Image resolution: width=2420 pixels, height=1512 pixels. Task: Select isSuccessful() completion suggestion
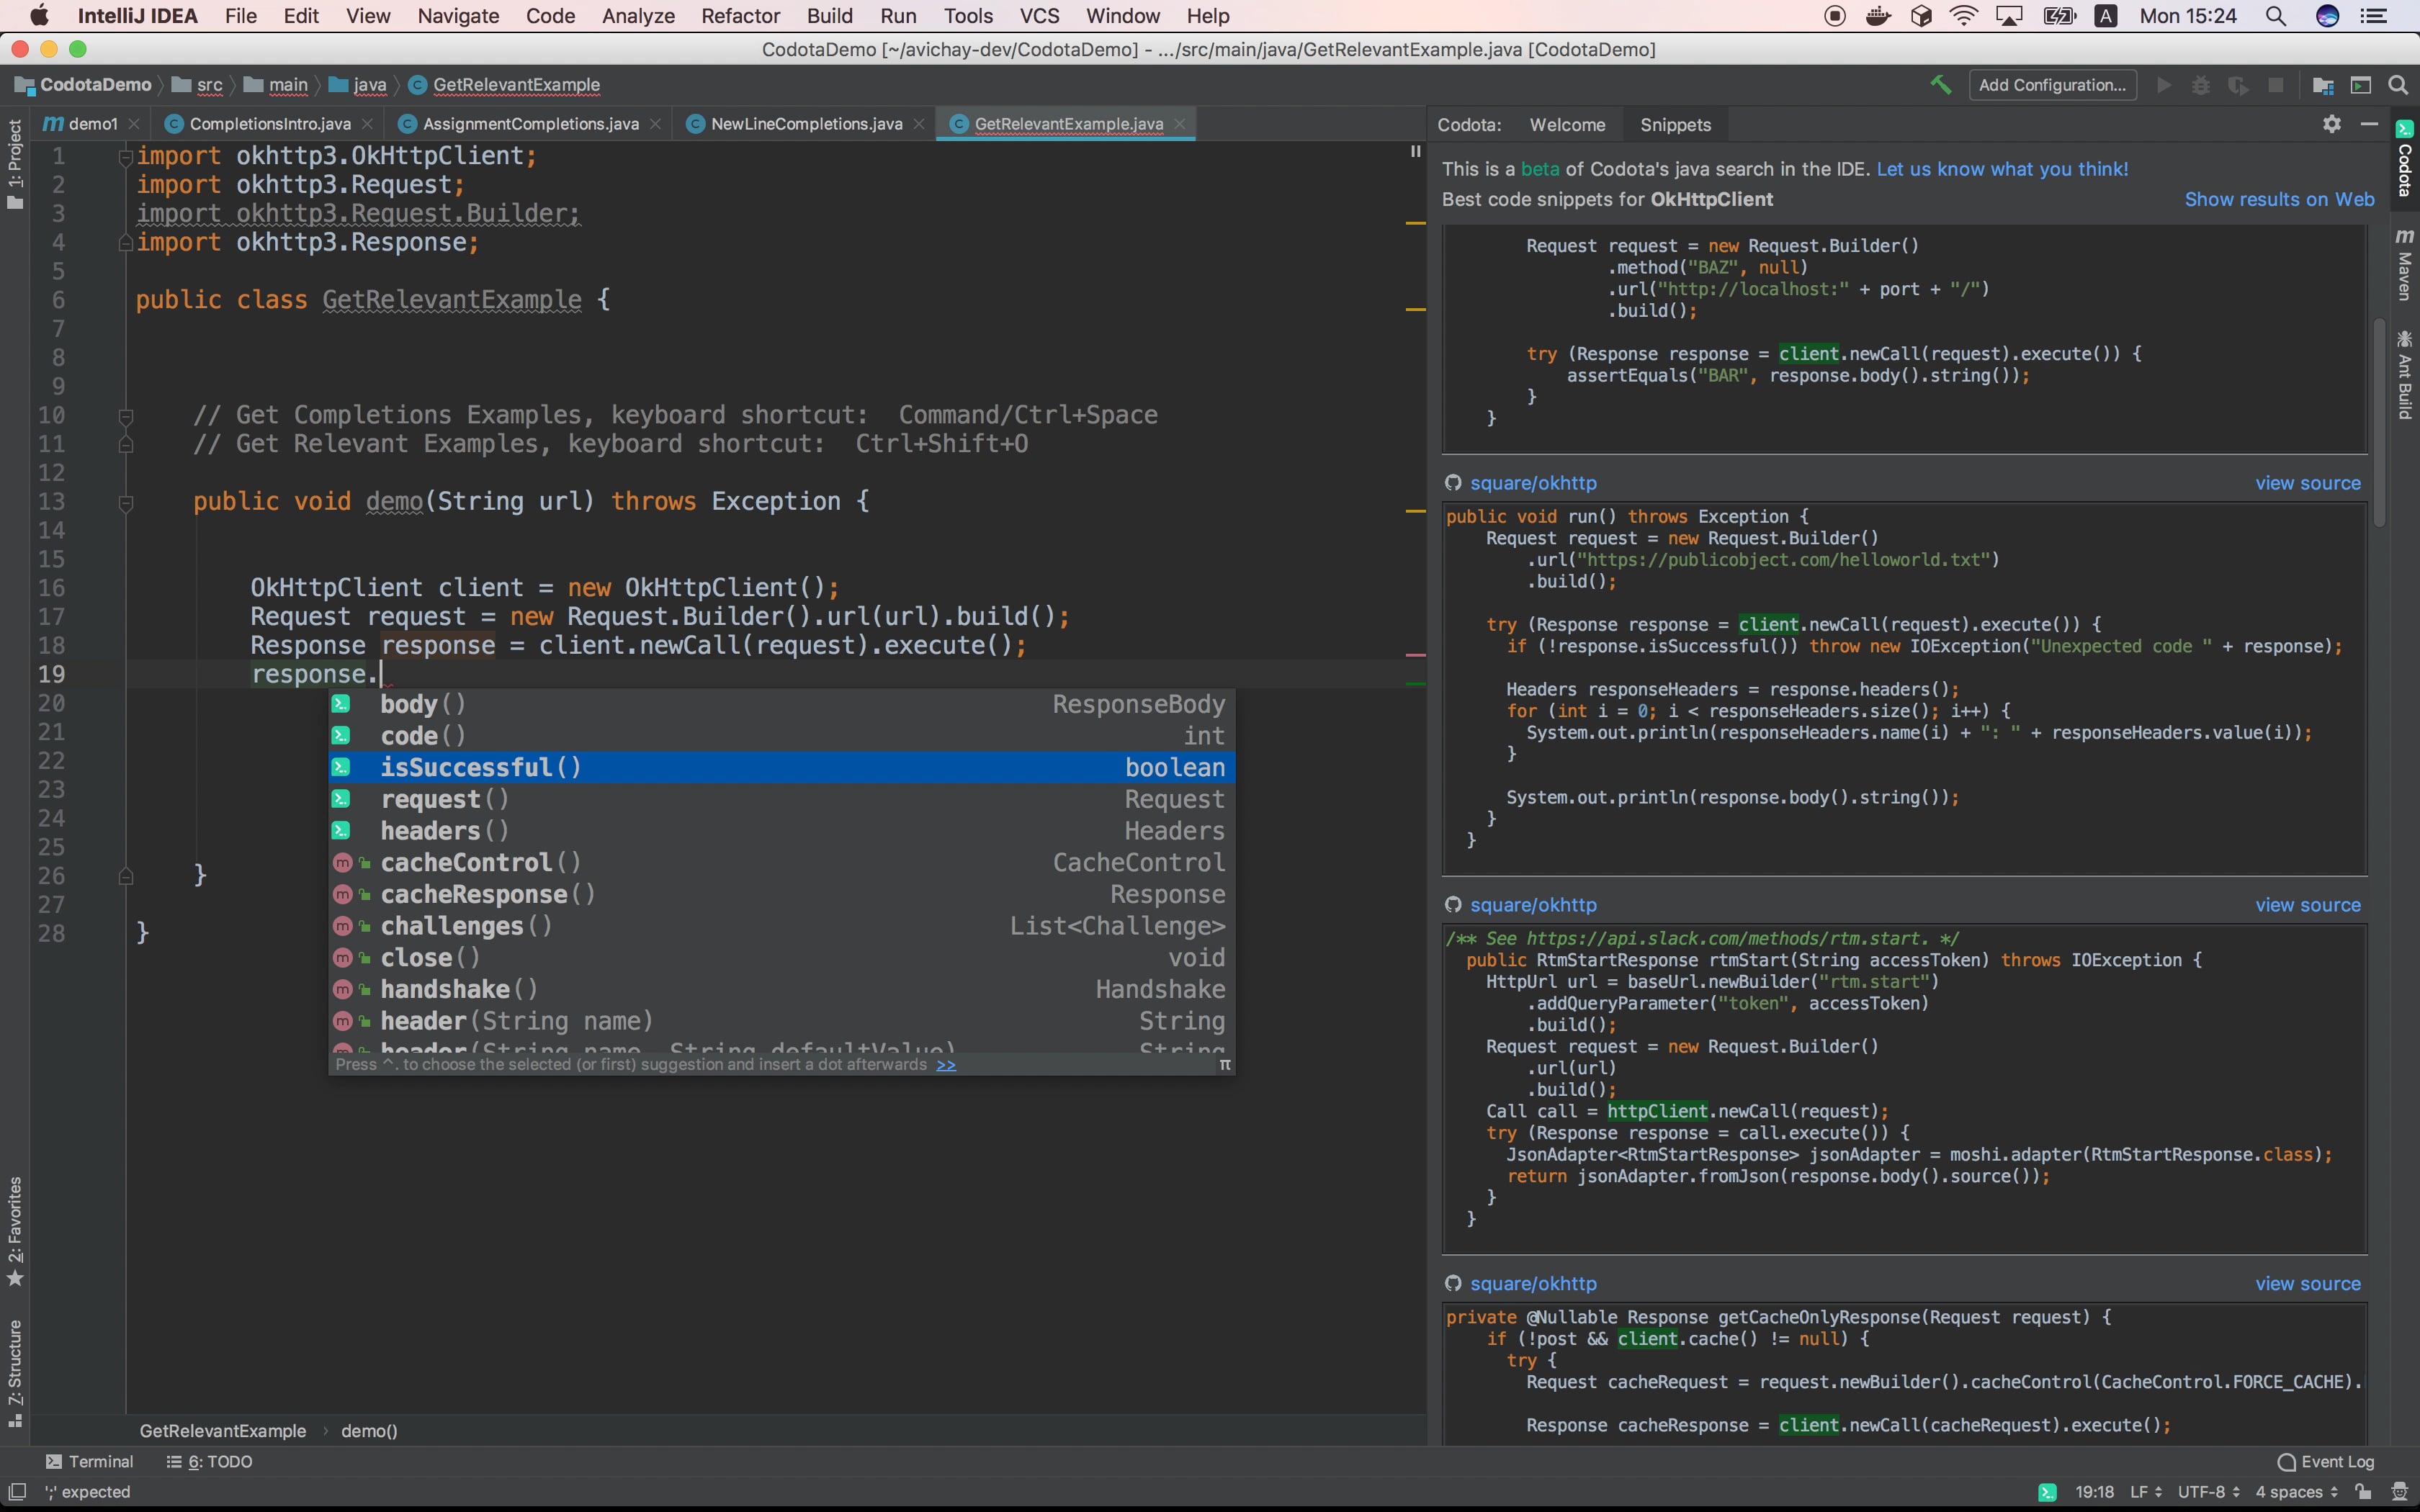tap(782, 767)
